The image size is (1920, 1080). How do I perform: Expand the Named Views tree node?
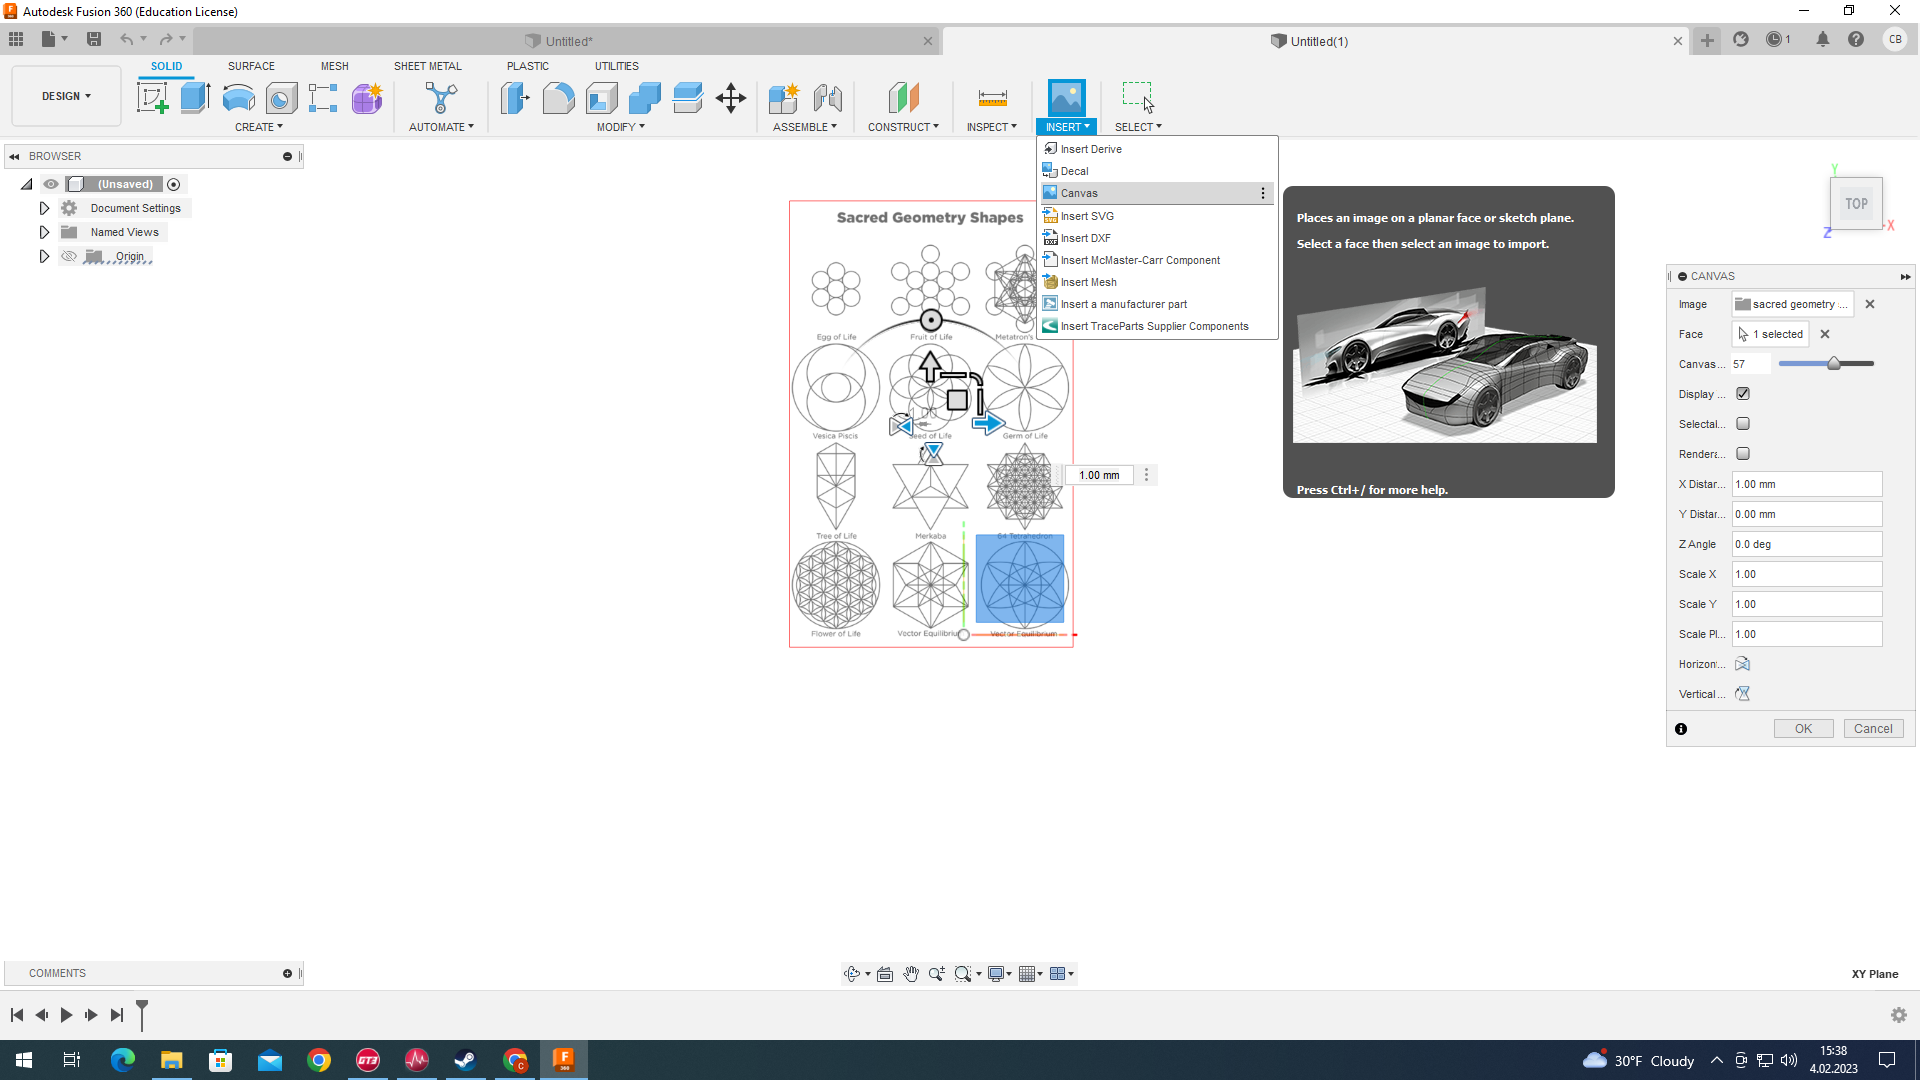point(44,232)
